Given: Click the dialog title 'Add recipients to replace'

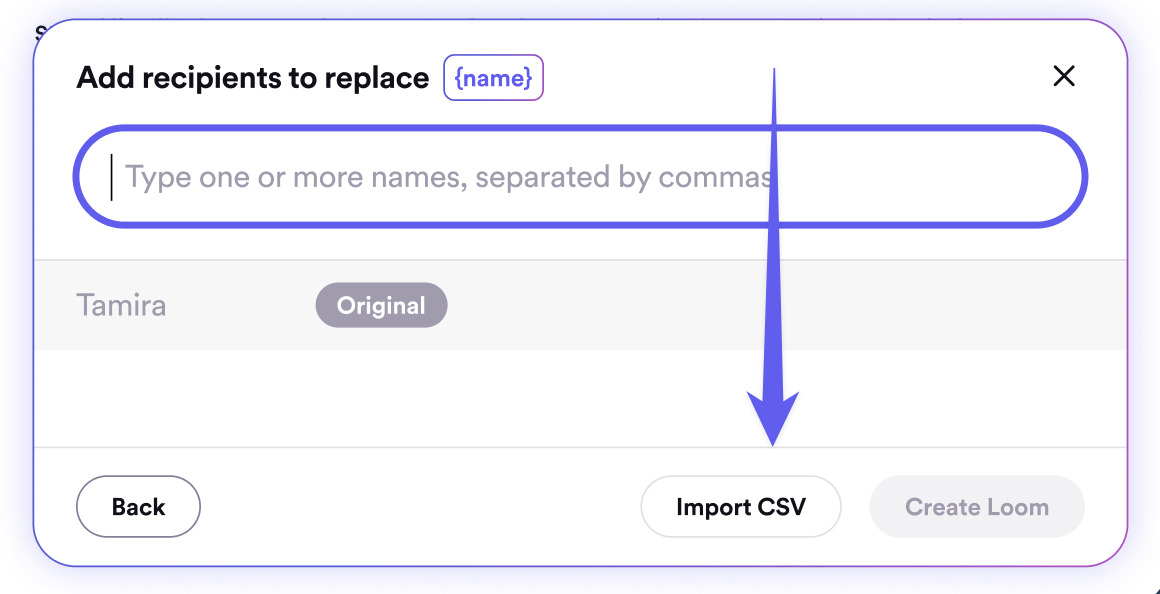Looking at the screenshot, I should 252,78.
